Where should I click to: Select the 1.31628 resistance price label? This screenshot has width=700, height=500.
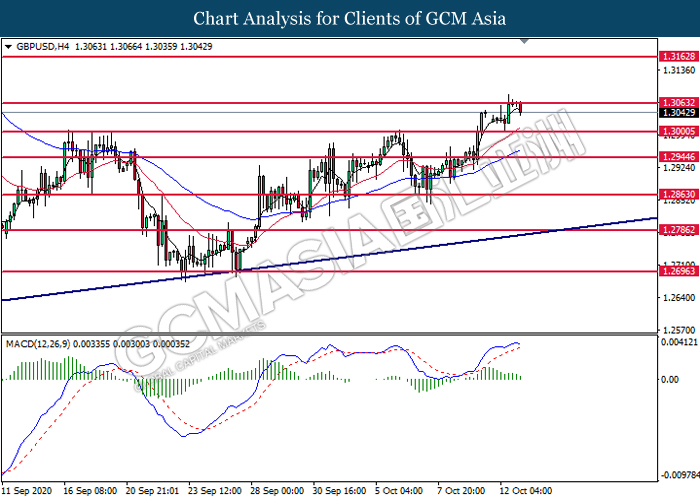click(679, 56)
